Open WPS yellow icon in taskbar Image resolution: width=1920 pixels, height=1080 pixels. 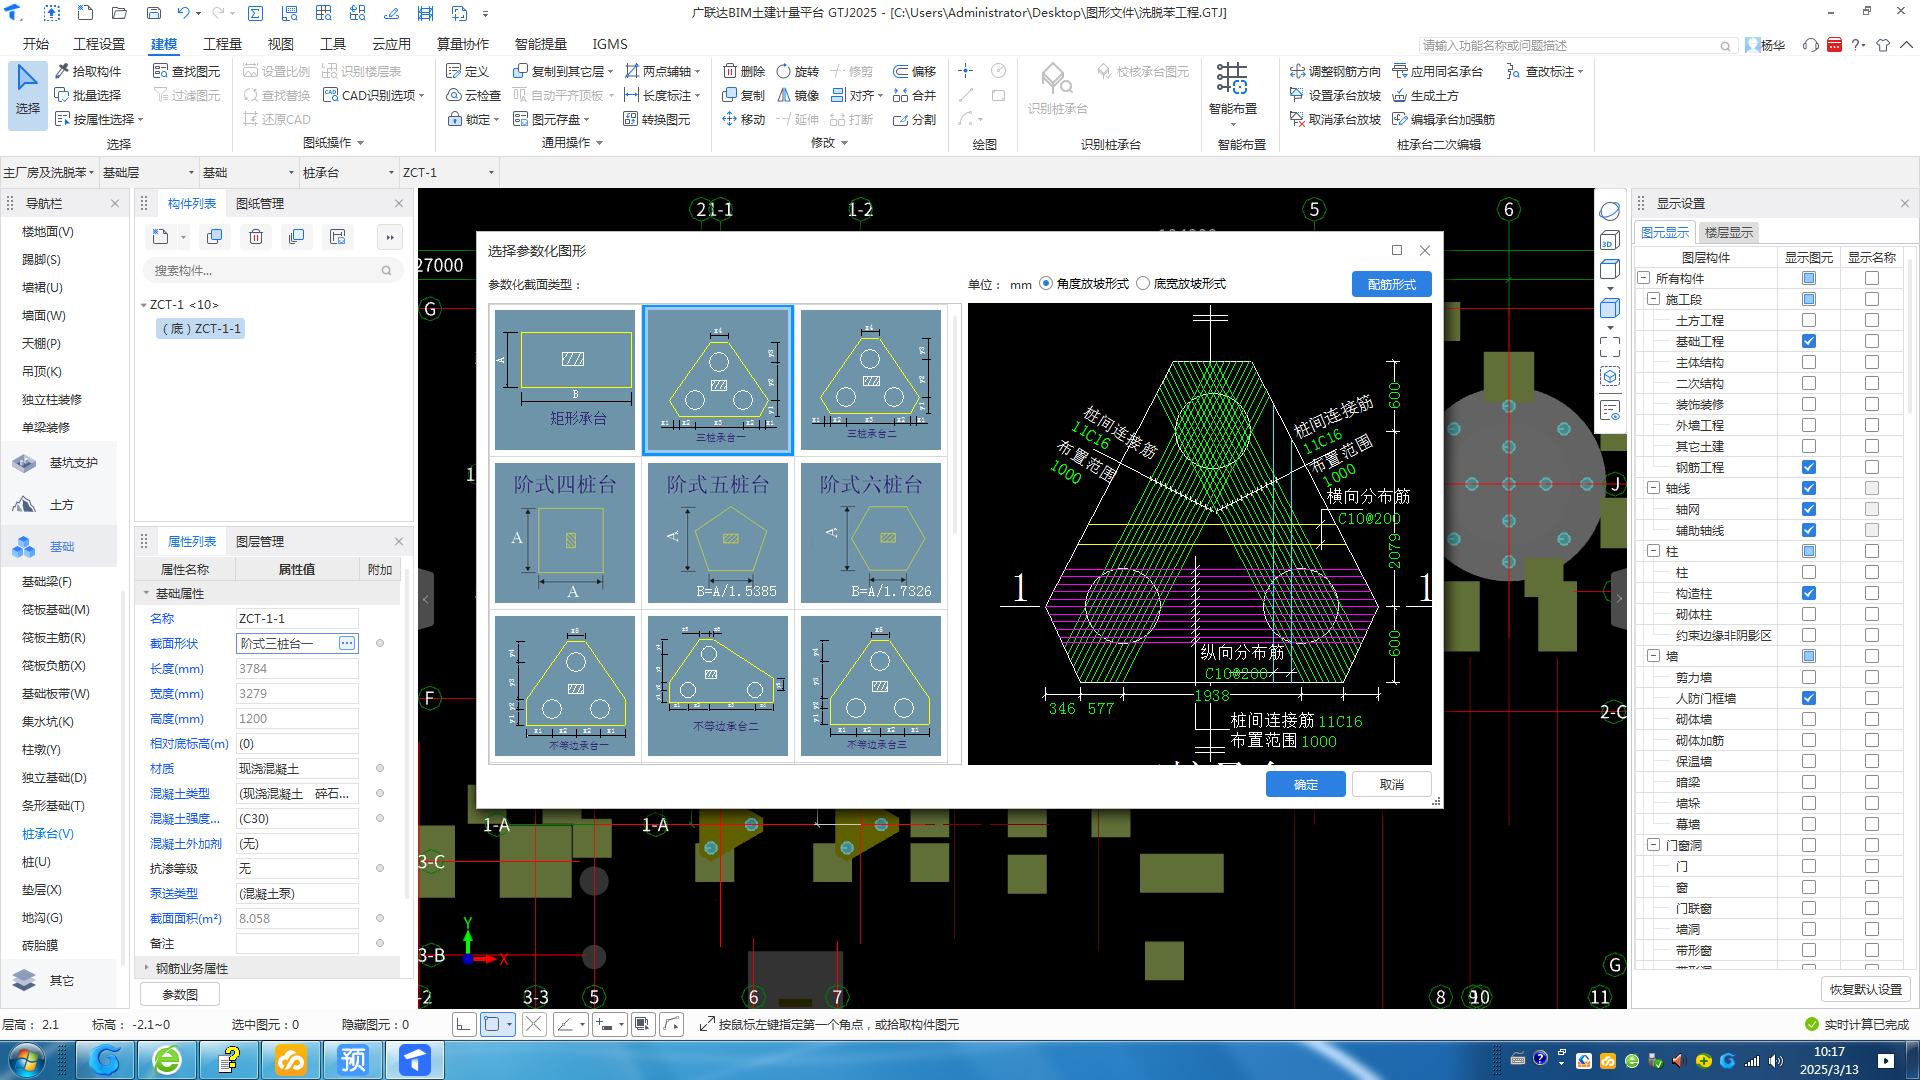[291, 1059]
